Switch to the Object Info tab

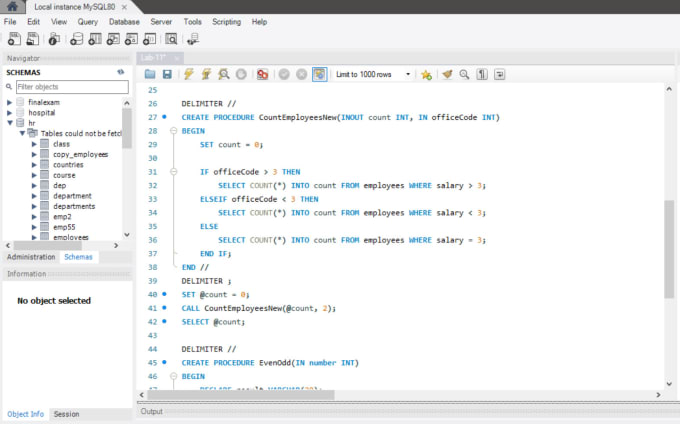click(x=26, y=414)
